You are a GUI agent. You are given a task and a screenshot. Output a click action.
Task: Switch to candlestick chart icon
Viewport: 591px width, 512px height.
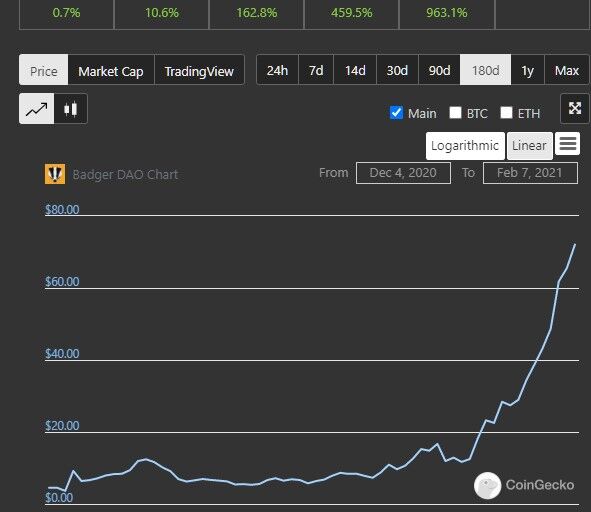[x=71, y=109]
